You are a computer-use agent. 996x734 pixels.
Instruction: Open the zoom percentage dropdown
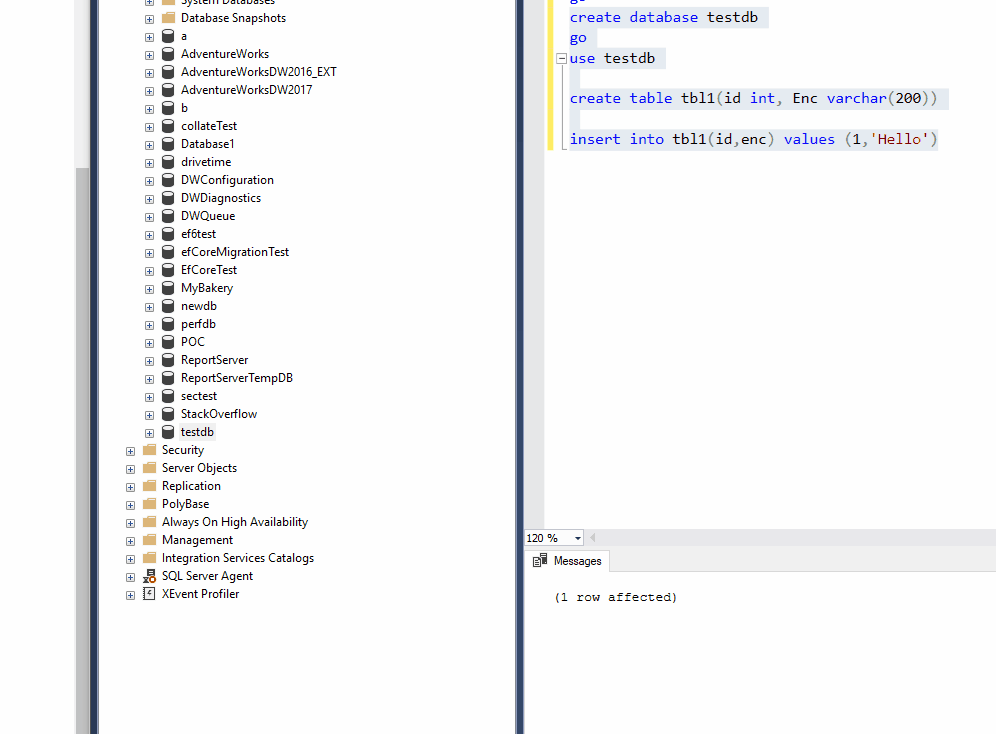point(574,537)
